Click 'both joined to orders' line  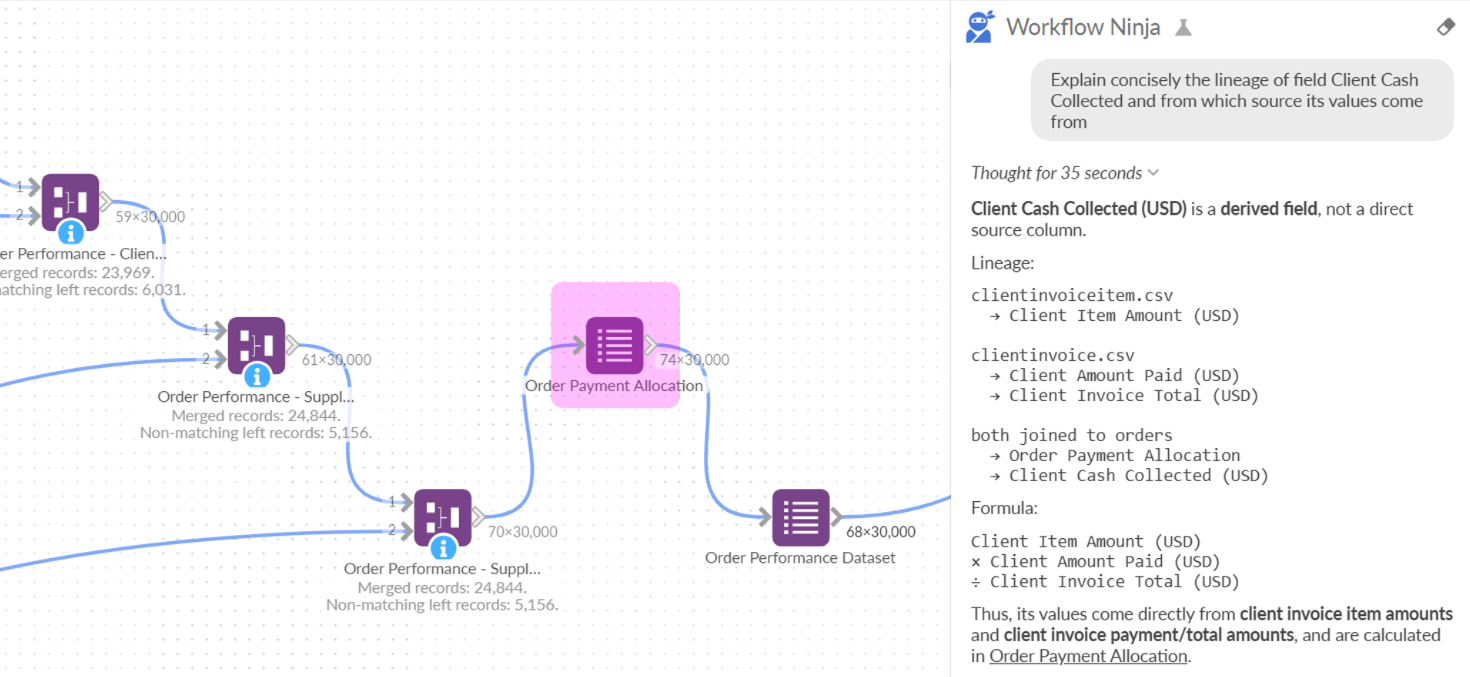pos(1072,436)
